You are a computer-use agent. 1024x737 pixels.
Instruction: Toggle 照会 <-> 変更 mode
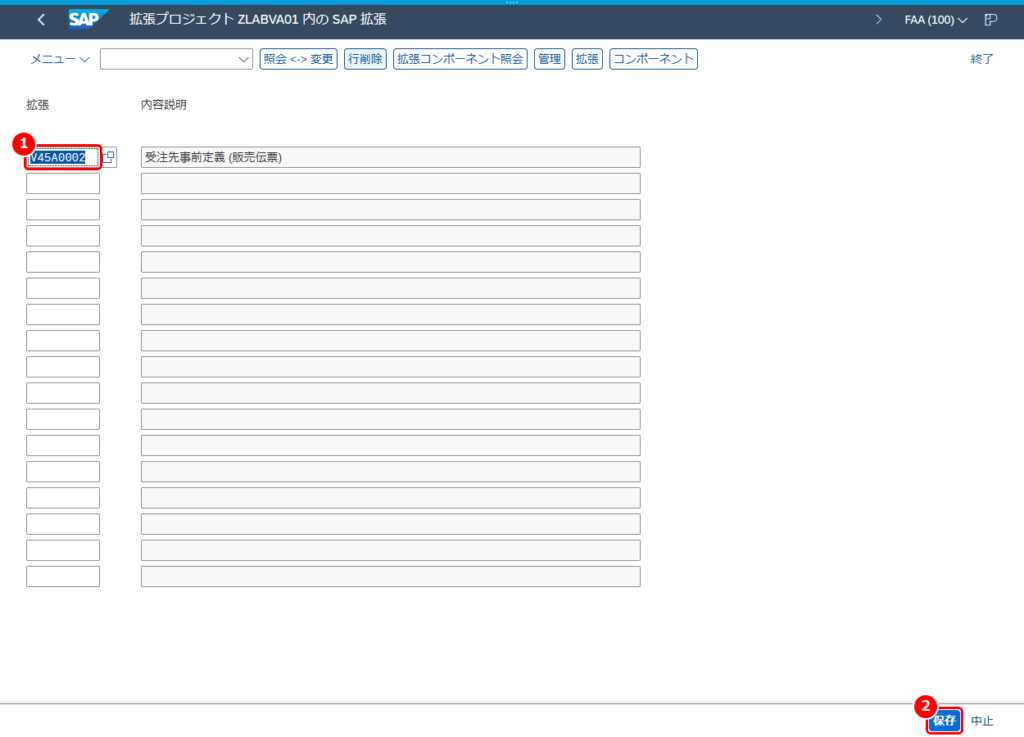(x=298, y=59)
